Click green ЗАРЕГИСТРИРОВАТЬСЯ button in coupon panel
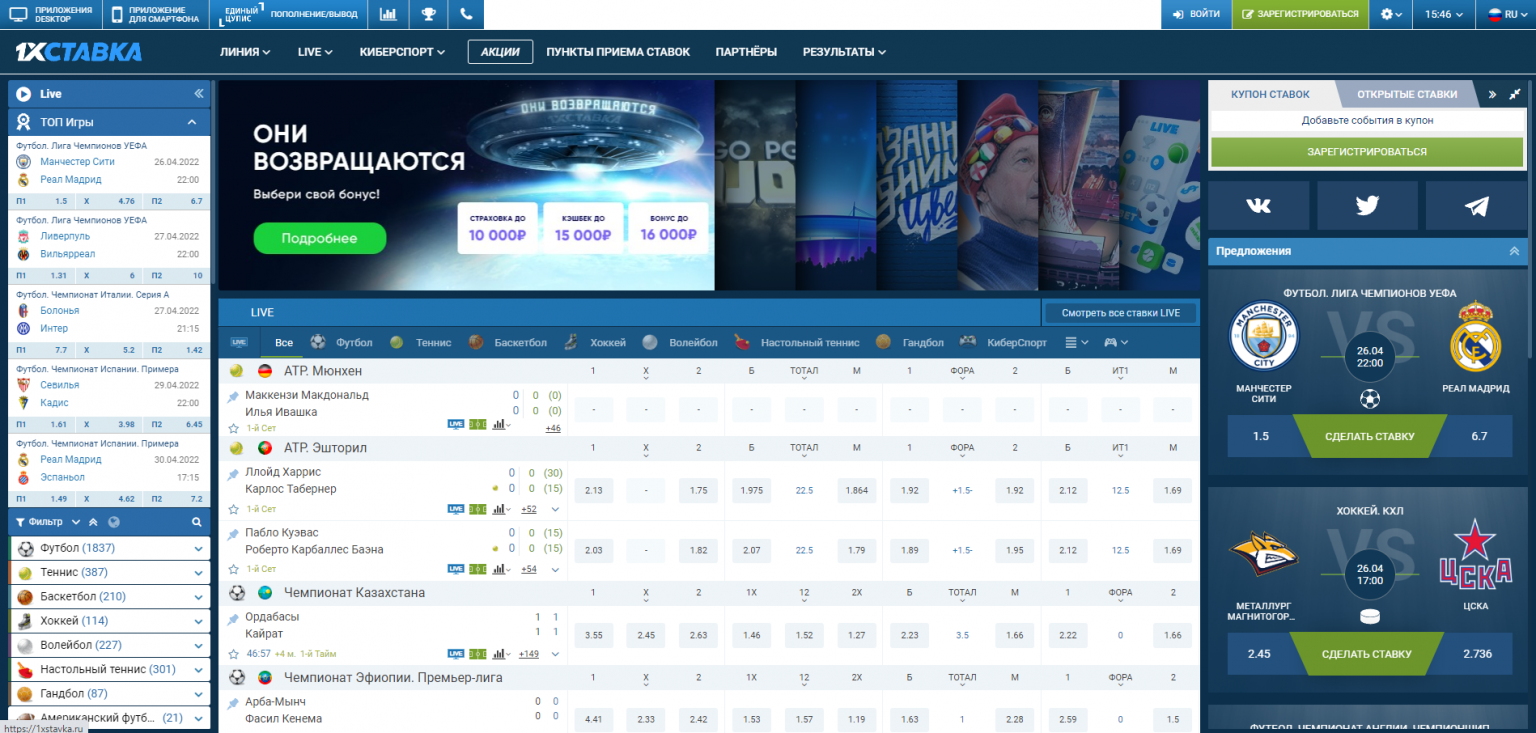This screenshot has height=733, width=1536. [x=1366, y=152]
